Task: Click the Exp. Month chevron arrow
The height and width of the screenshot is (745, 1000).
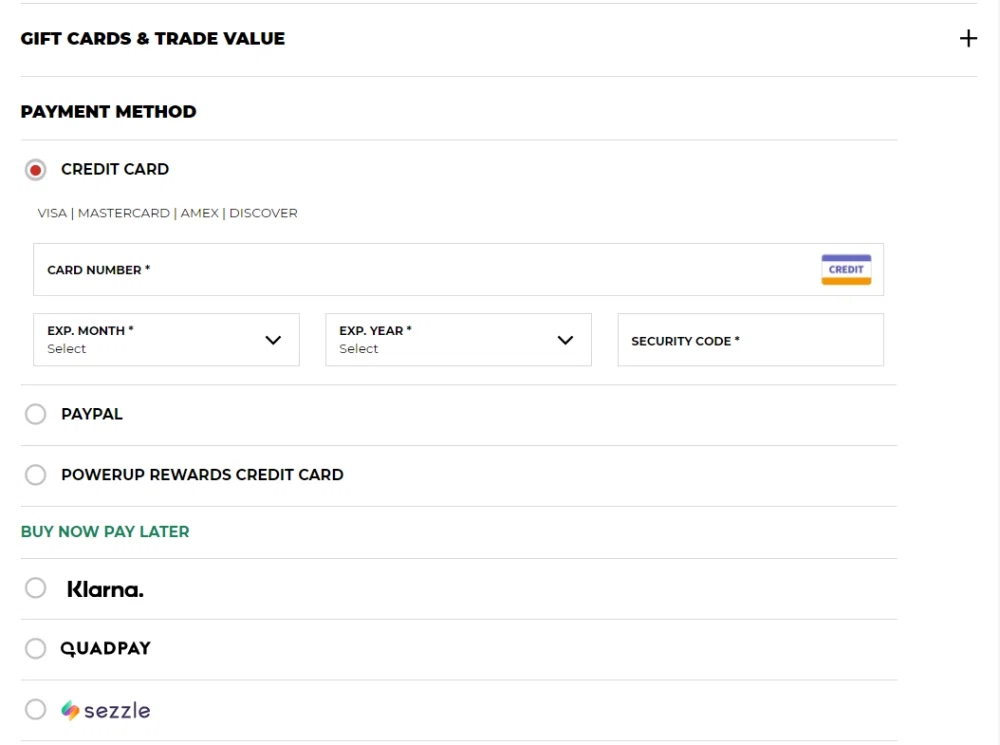Action: [x=273, y=340]
